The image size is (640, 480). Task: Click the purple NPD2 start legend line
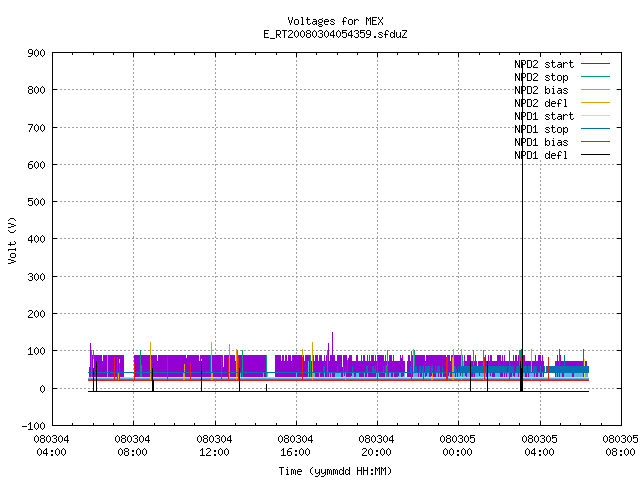[596, 64]
